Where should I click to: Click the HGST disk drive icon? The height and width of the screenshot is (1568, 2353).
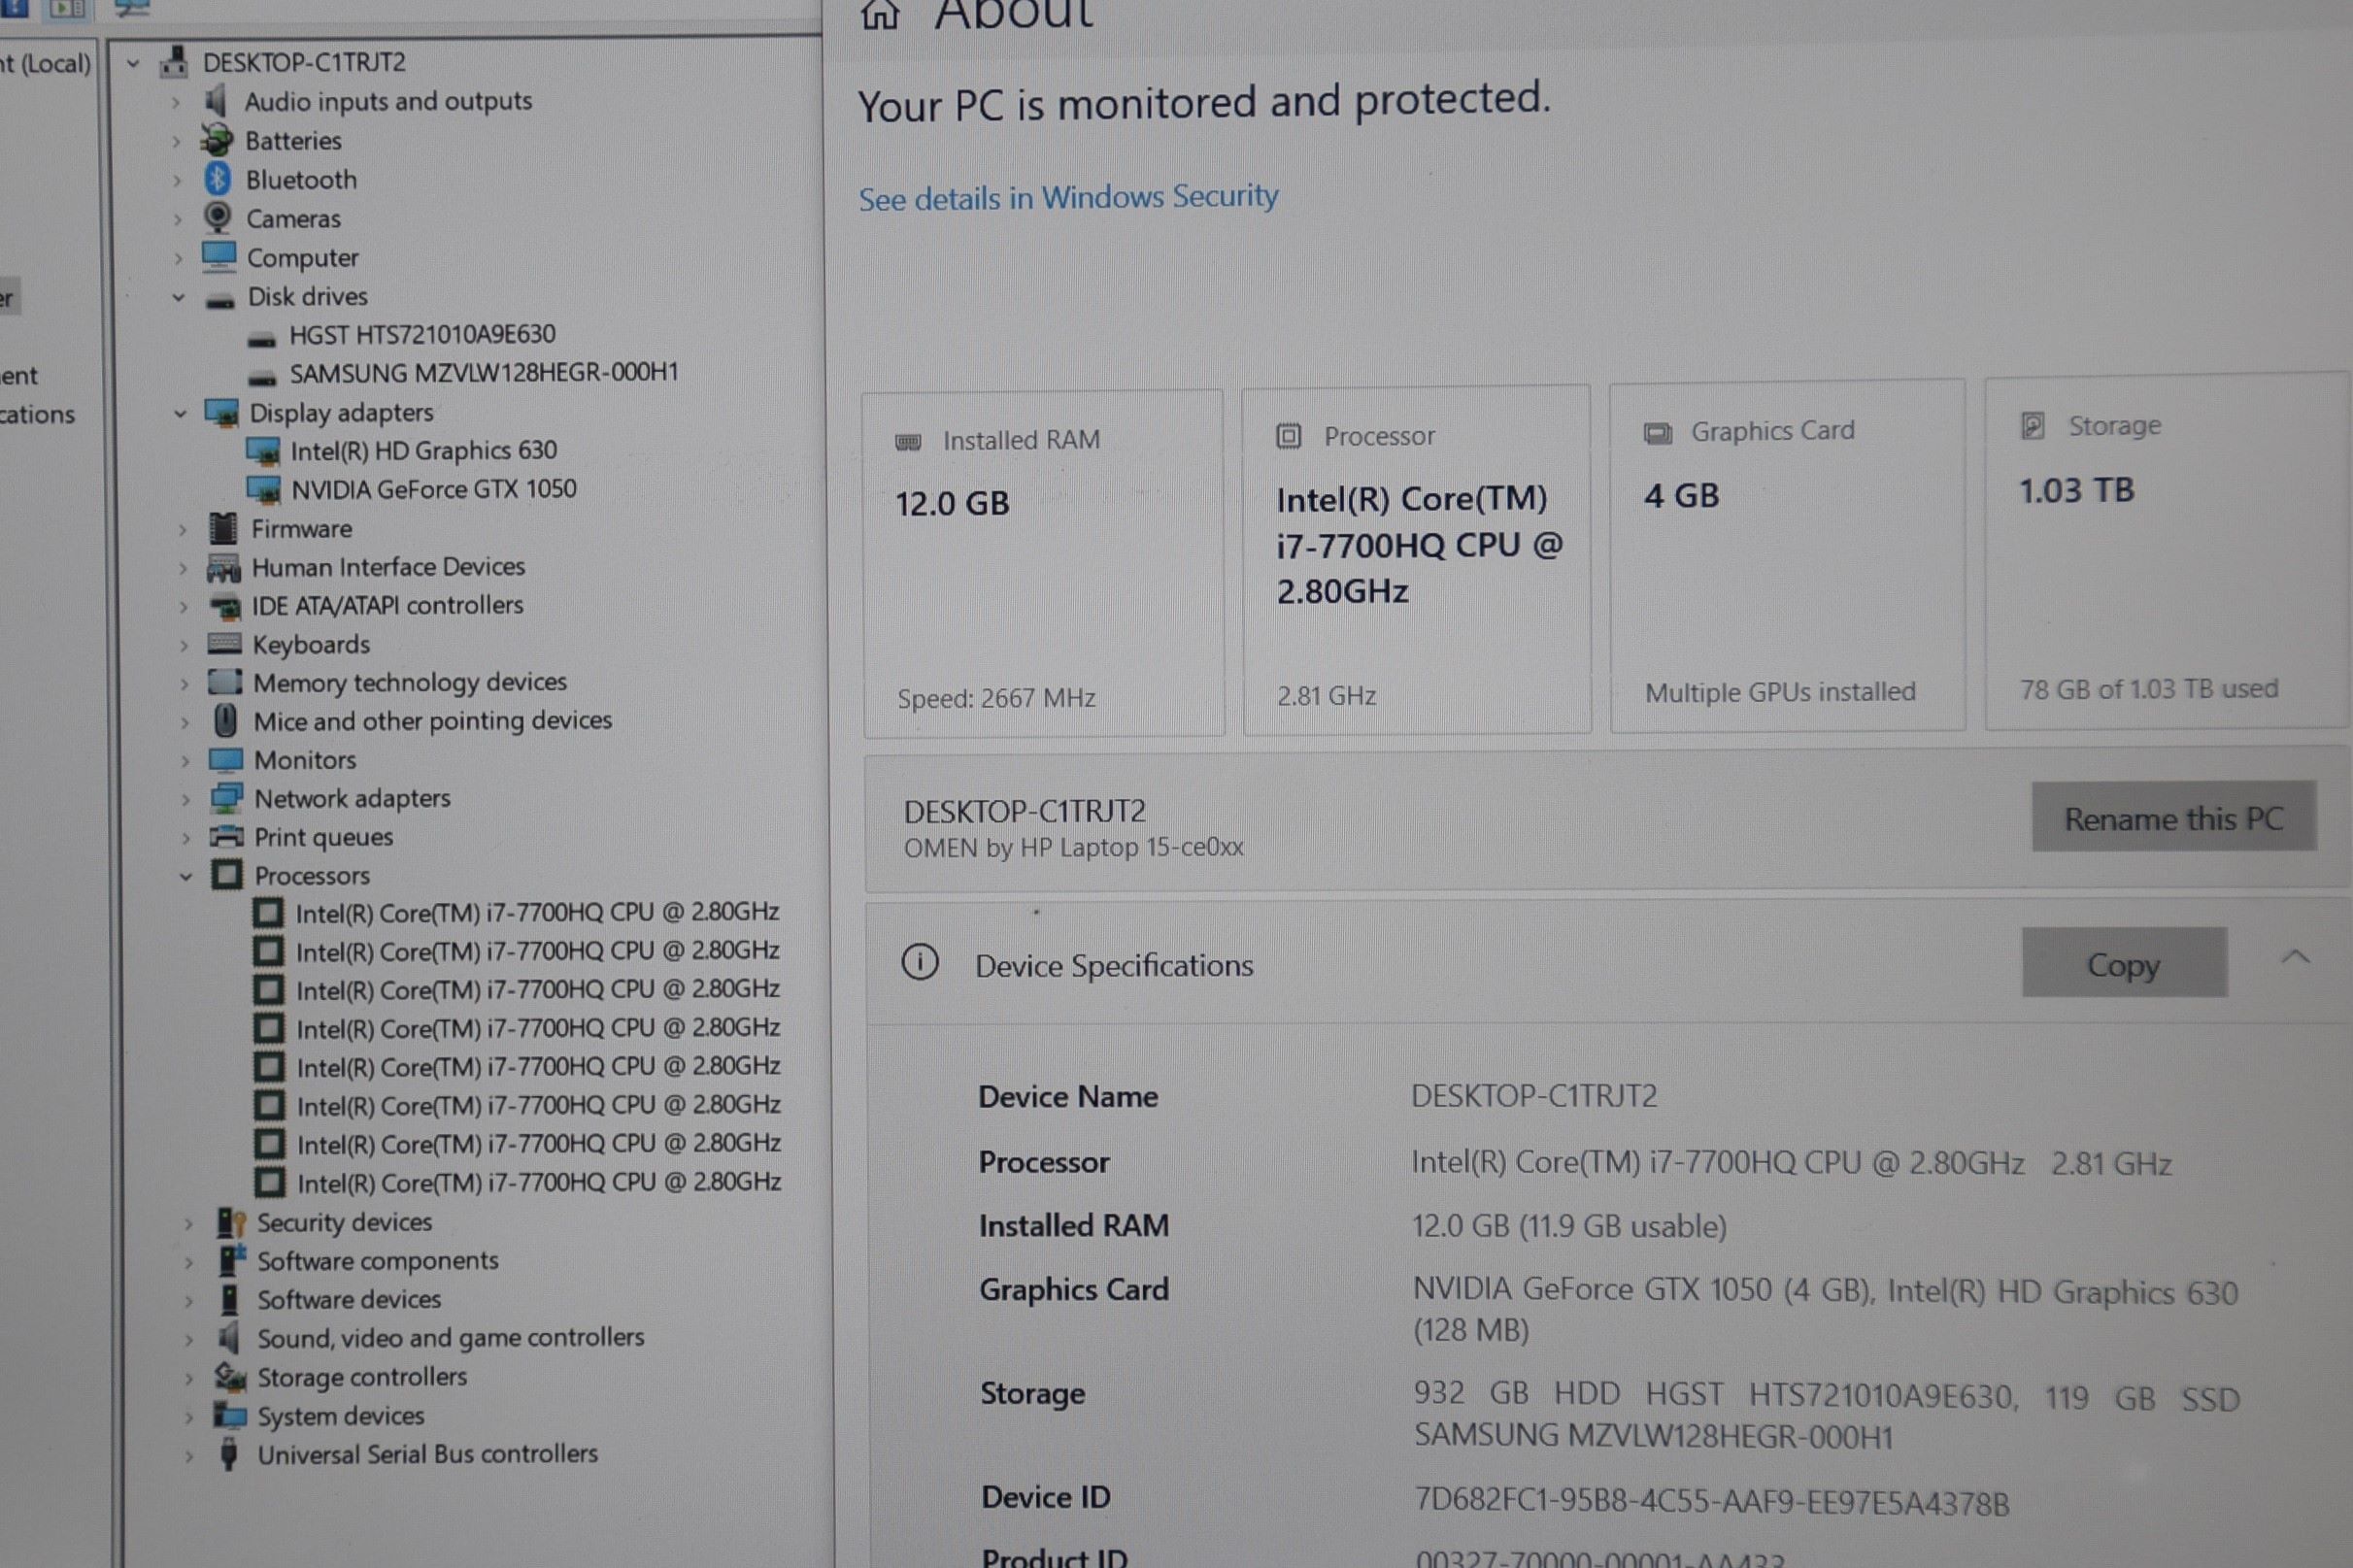pyautogui.click(x=261, y=340)
